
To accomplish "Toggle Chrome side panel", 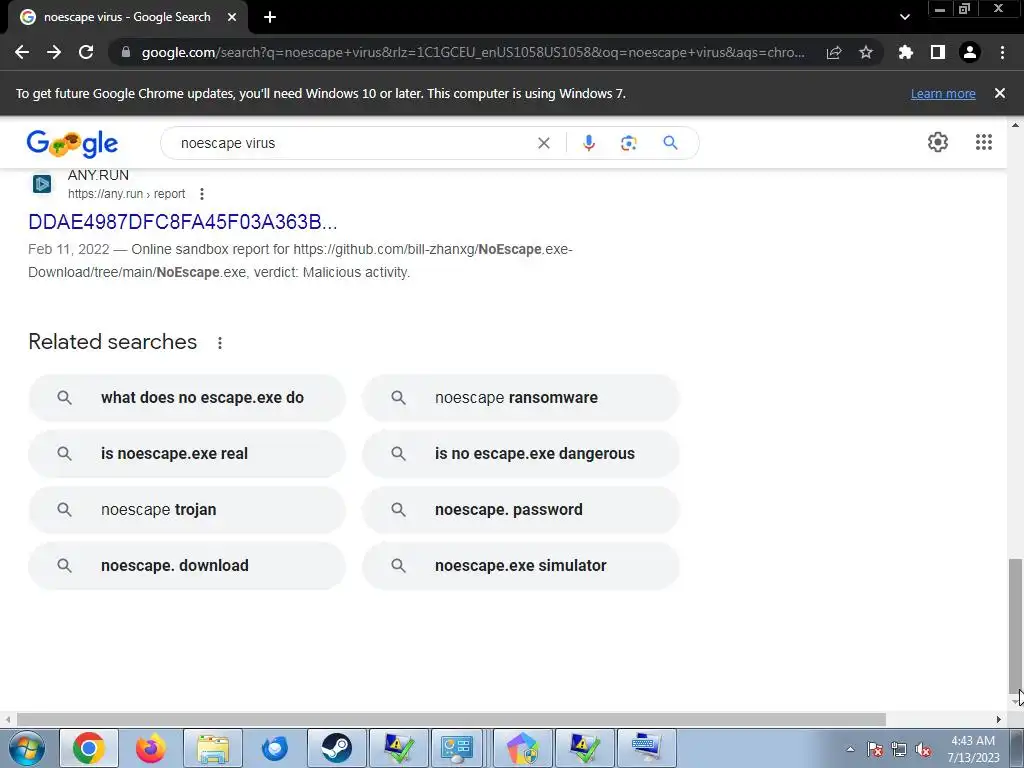I will (938, 52).
